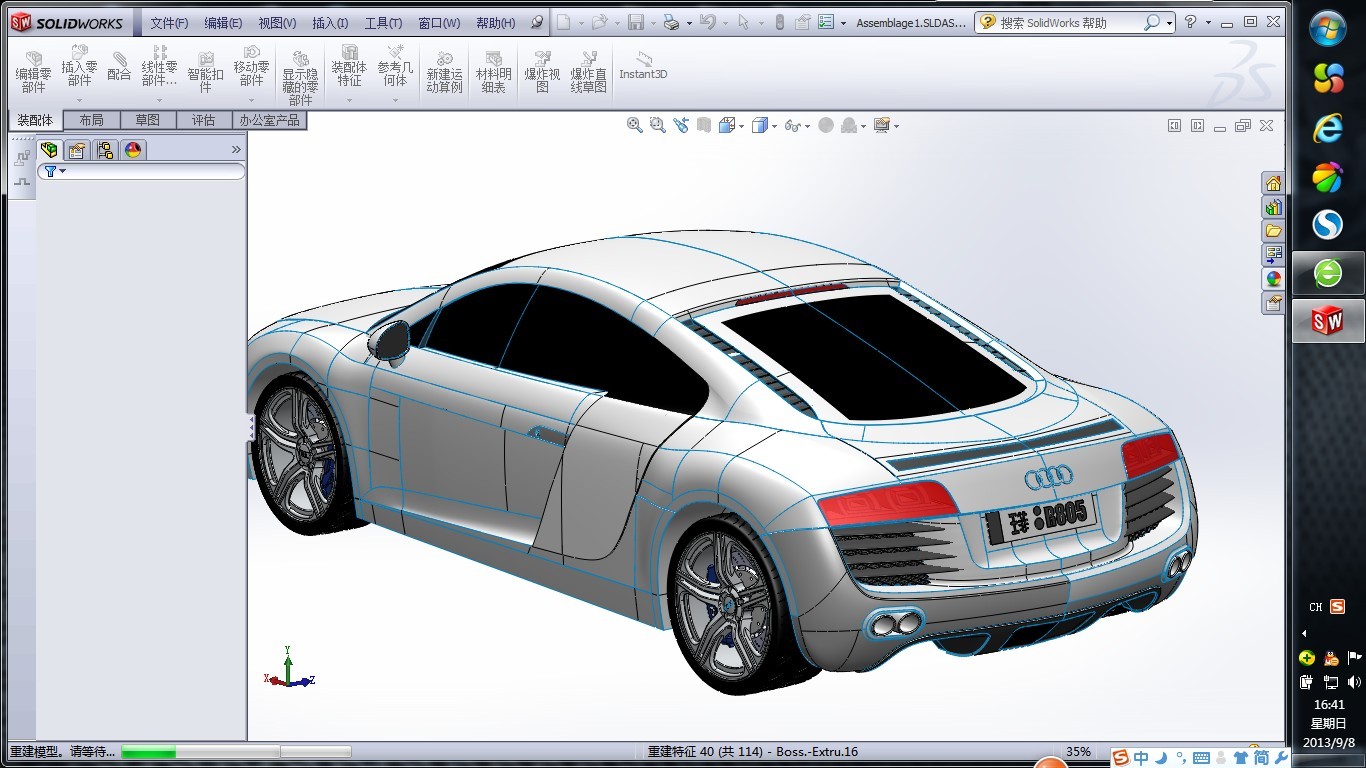Toggle Sogou punctuation mode button
Screen dimensions: 1366x768
pyautogui.click(x=1181, y=758)
